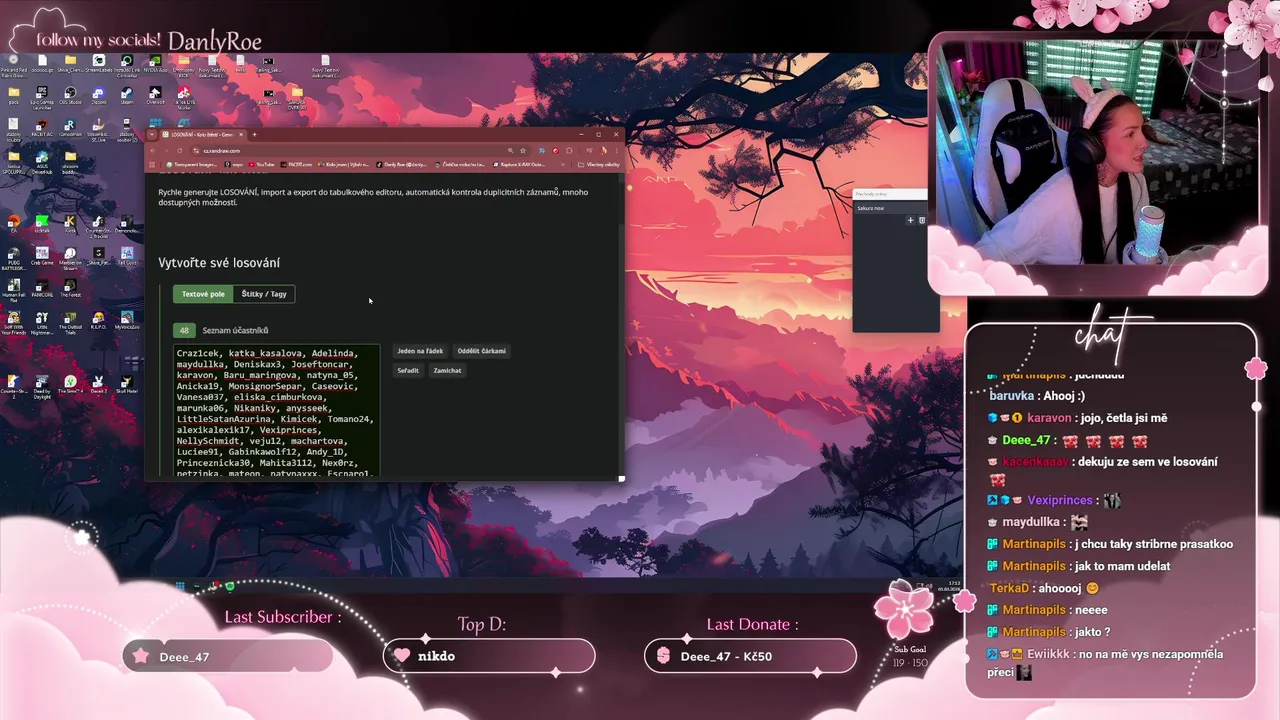This screenshot has height=720, width=1280.
Task: Click the page zoom magnifier in address bar
Action: click(x=511, y=150)
